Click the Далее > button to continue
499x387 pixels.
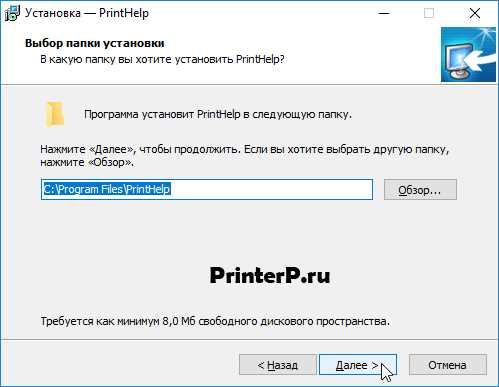[358, 365]
